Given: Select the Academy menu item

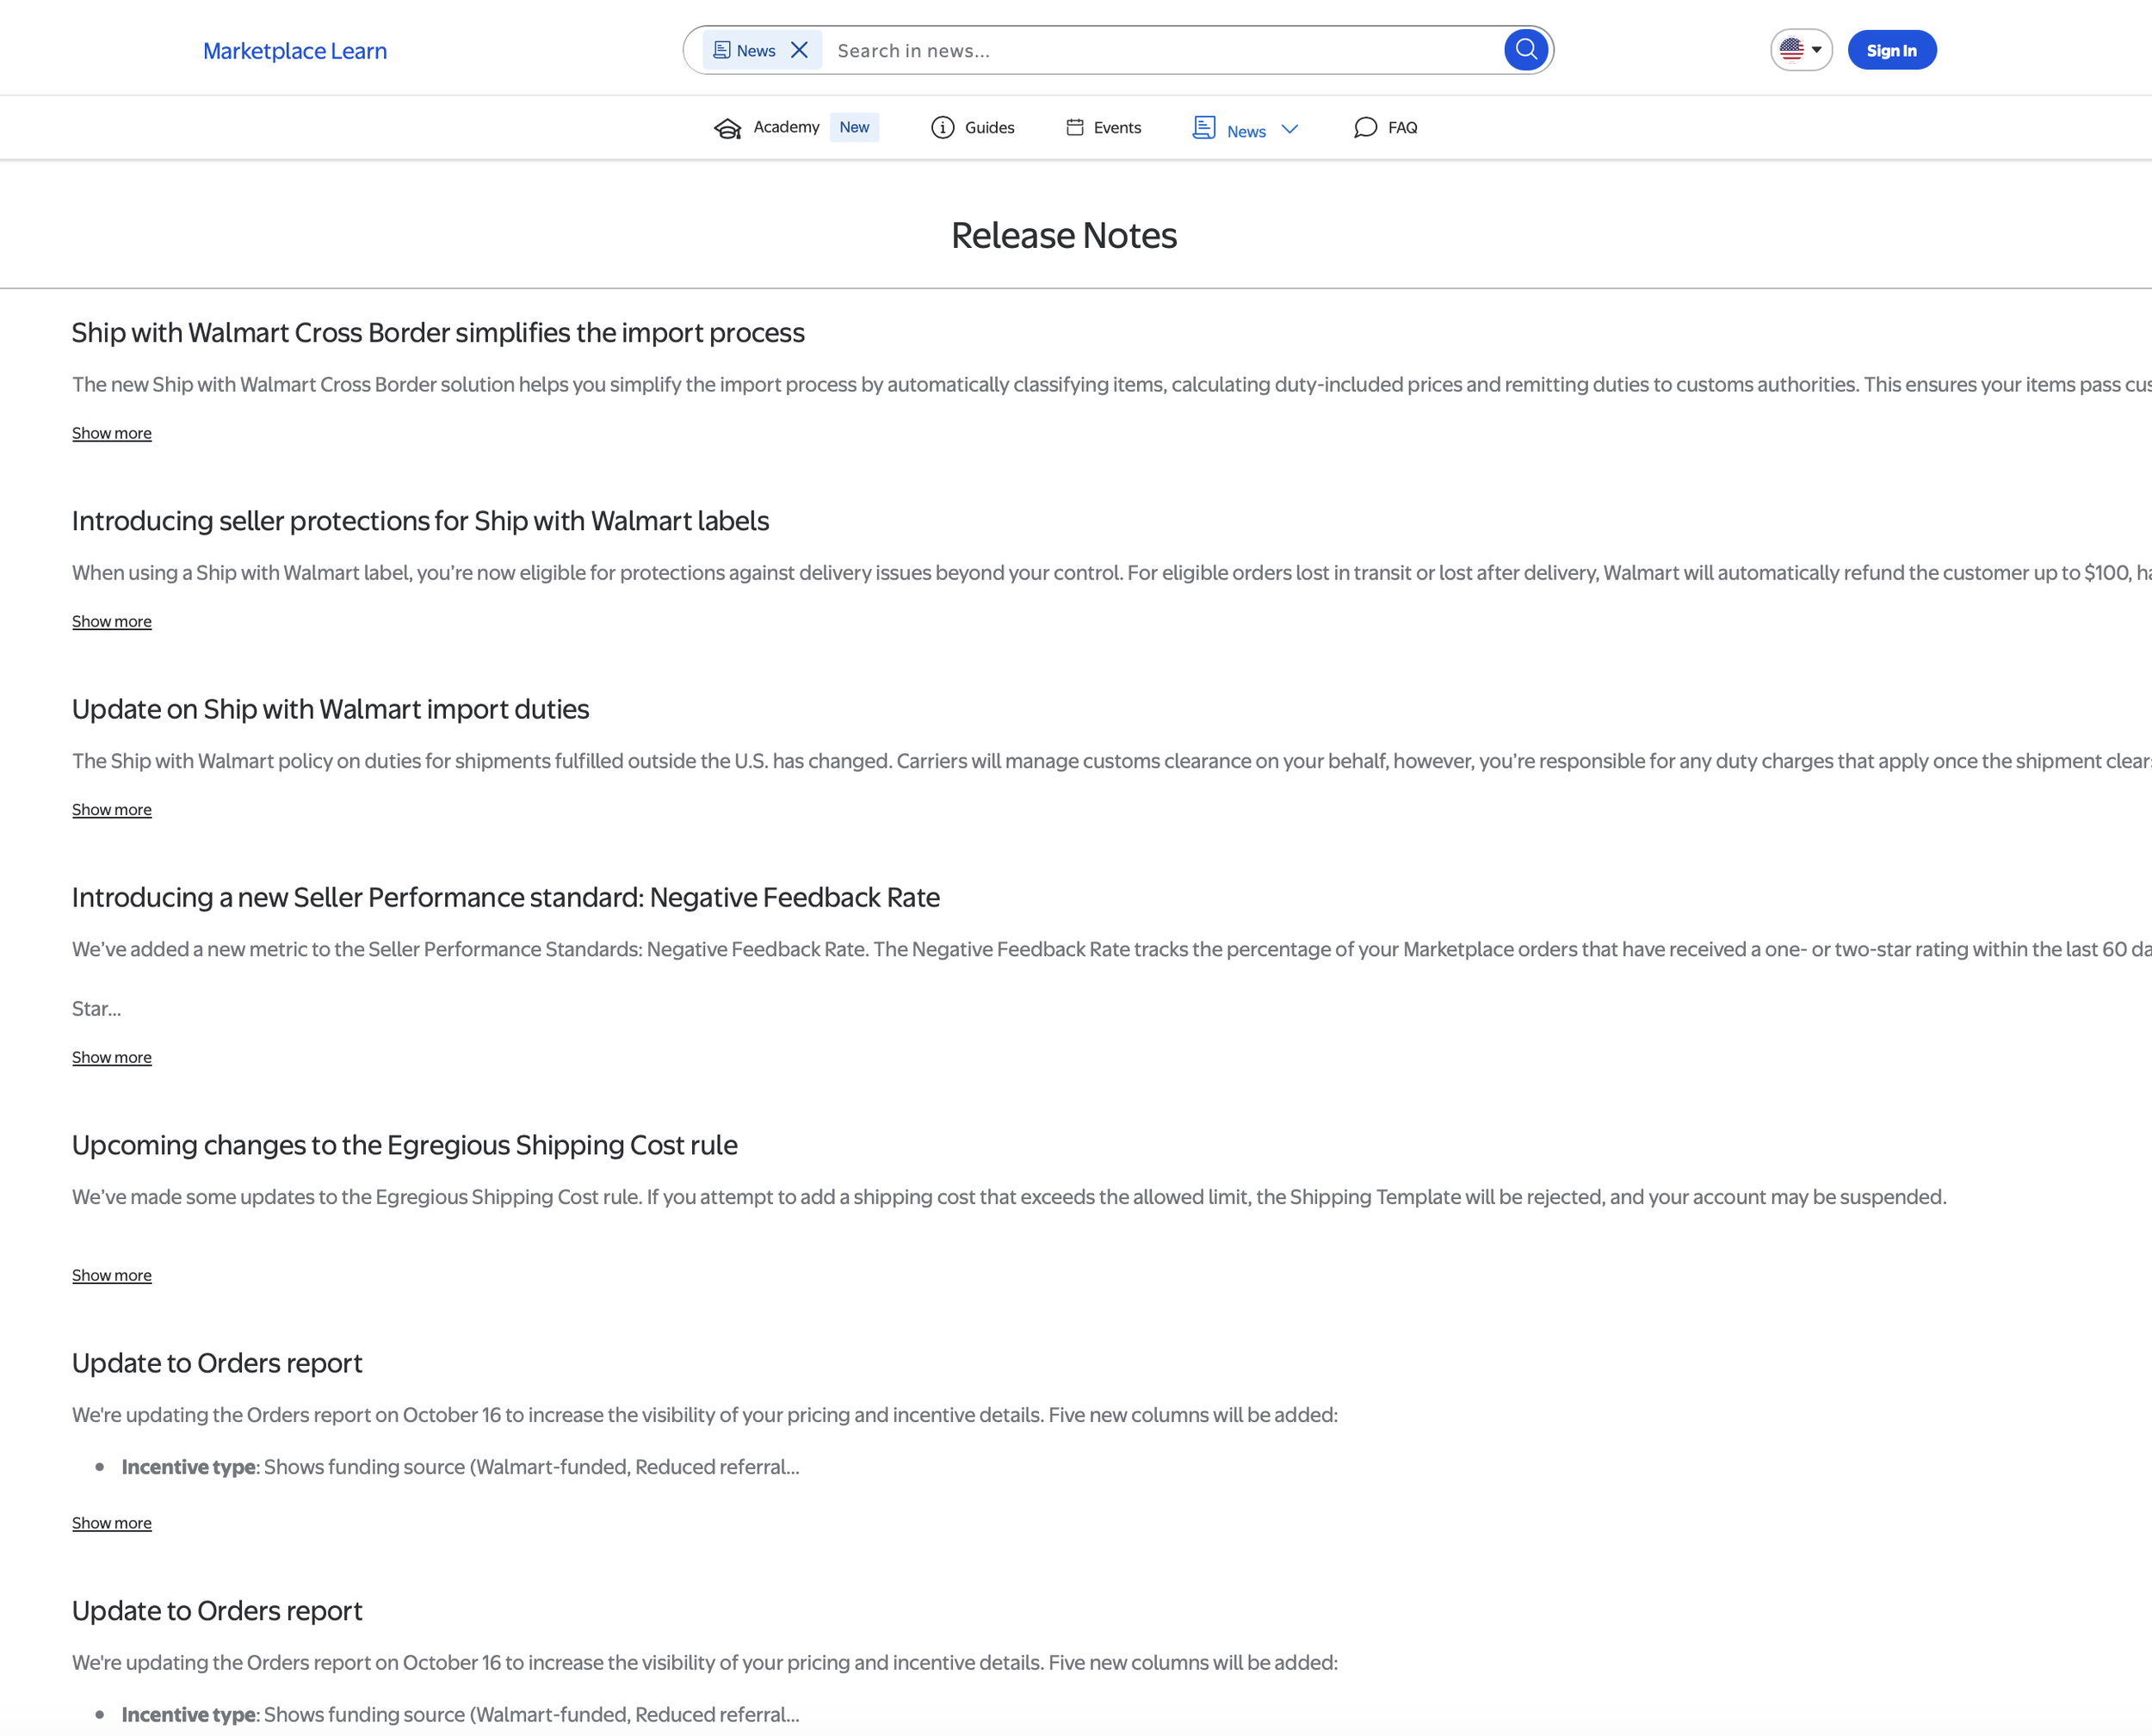Looking at the screenshot, I should (x=786, y=127).
